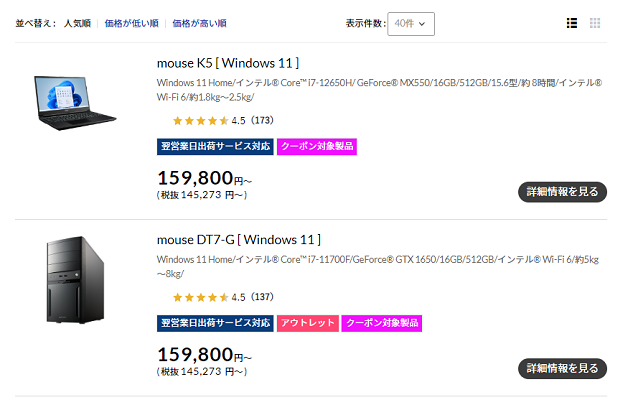633x405 pixels.
Task: Click mouse K5 star rating icons
Action: click(199, 120)
